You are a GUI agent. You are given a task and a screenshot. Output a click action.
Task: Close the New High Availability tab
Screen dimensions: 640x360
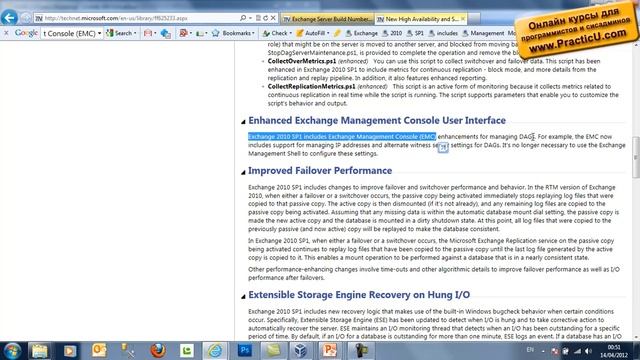(463, 19)
